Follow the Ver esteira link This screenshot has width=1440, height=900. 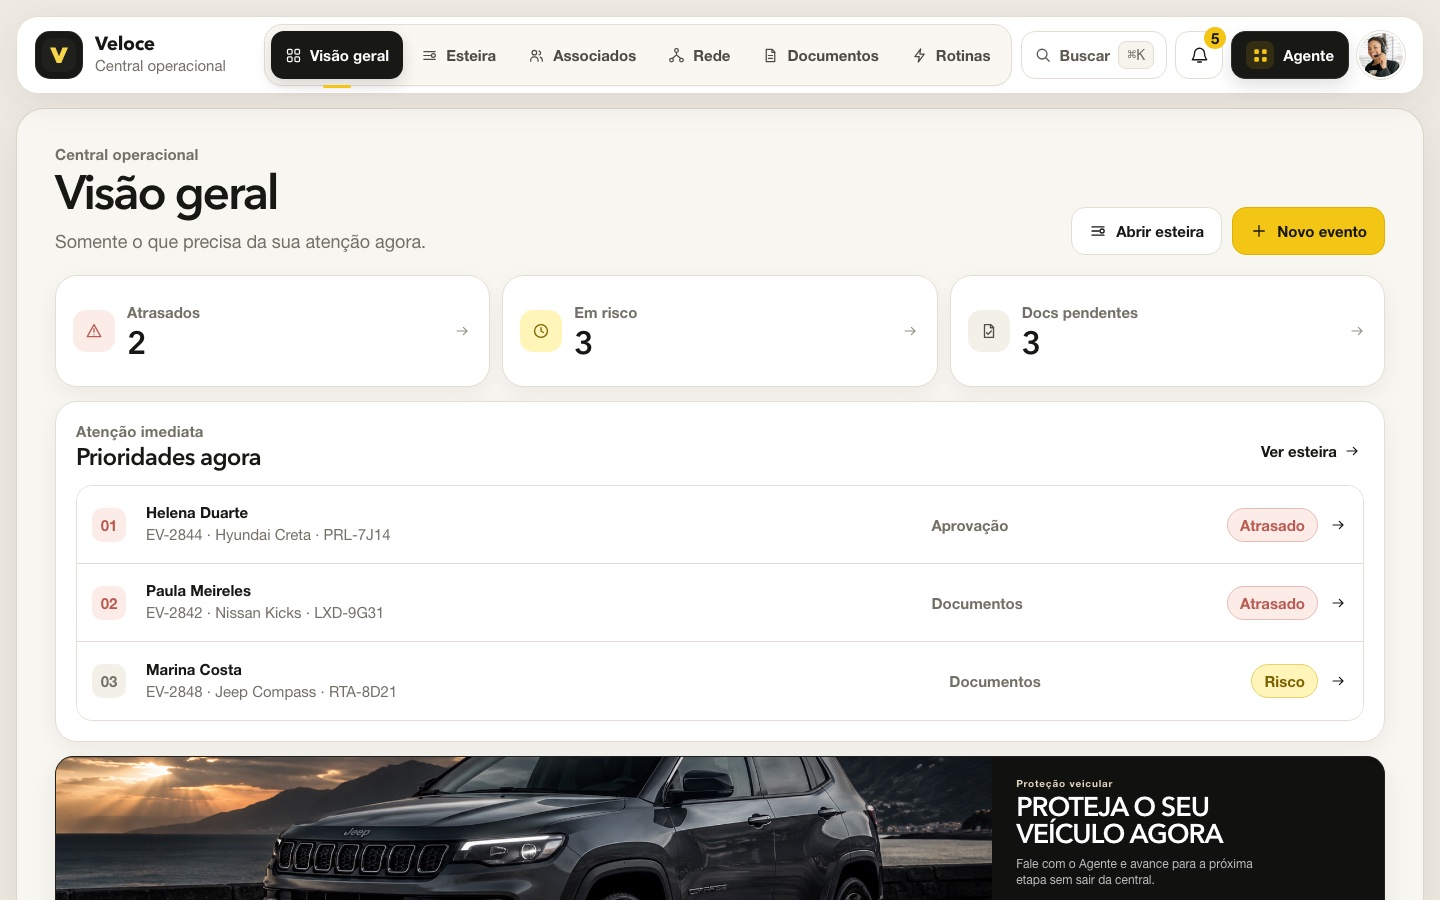(1310, 452)
